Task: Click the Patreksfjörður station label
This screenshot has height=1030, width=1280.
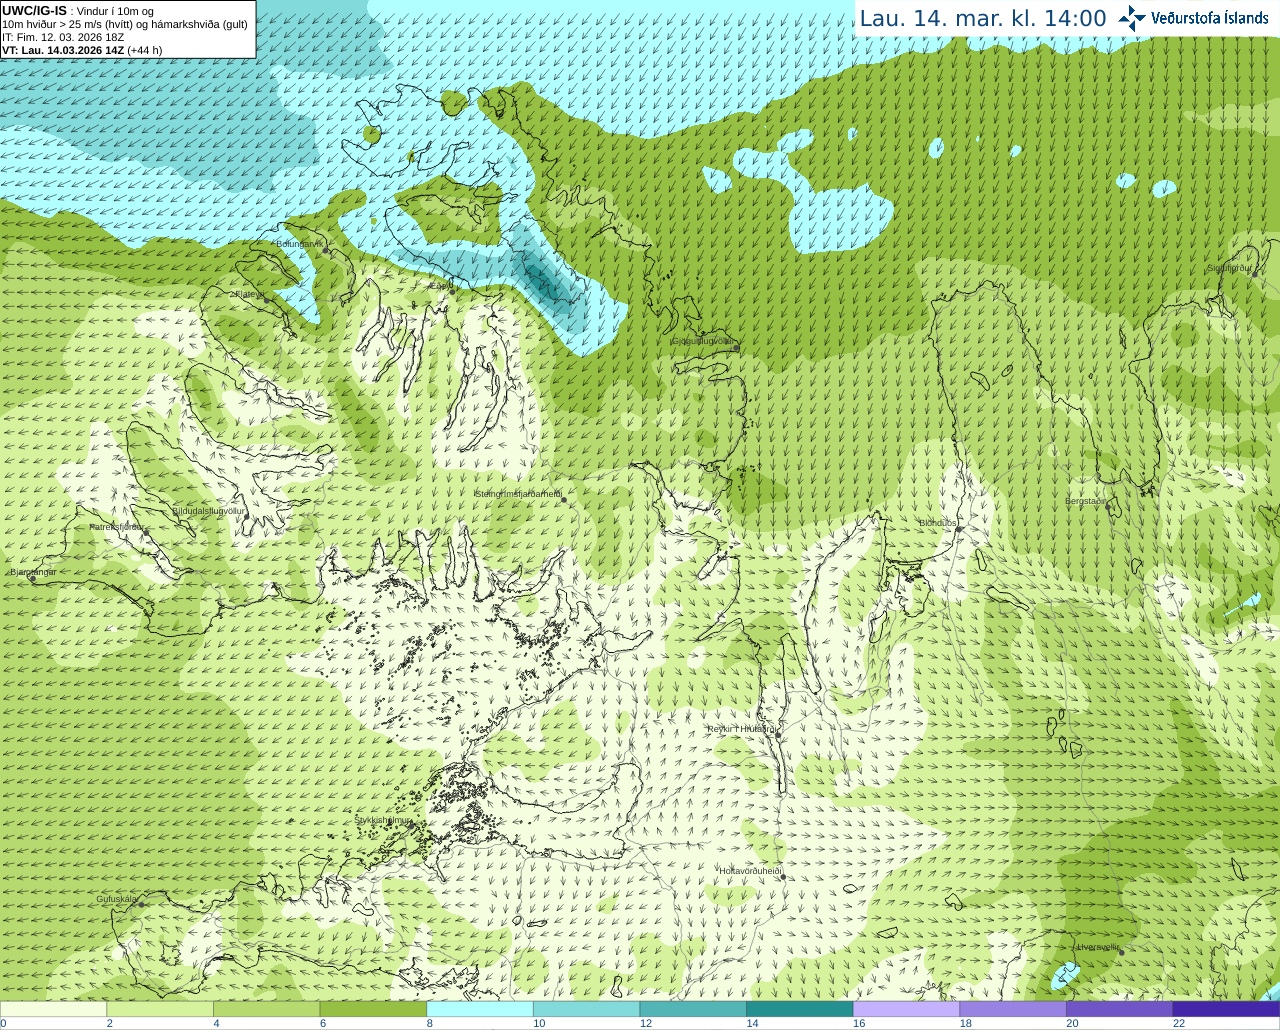Action: tap(117, 526)
